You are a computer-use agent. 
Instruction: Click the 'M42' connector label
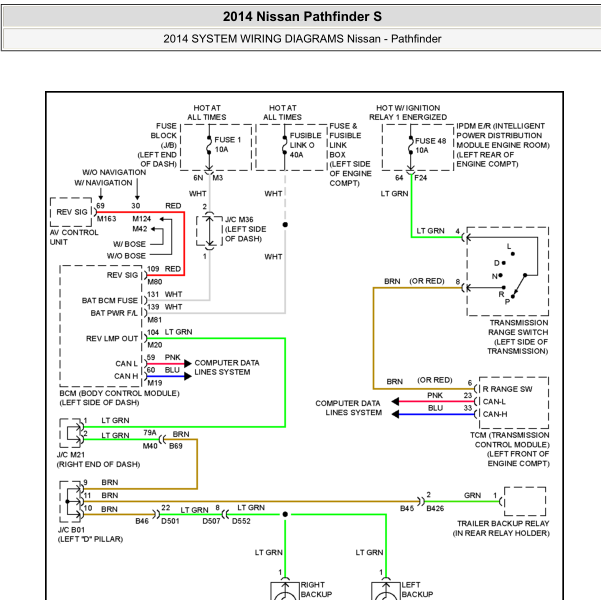(140, 228)
